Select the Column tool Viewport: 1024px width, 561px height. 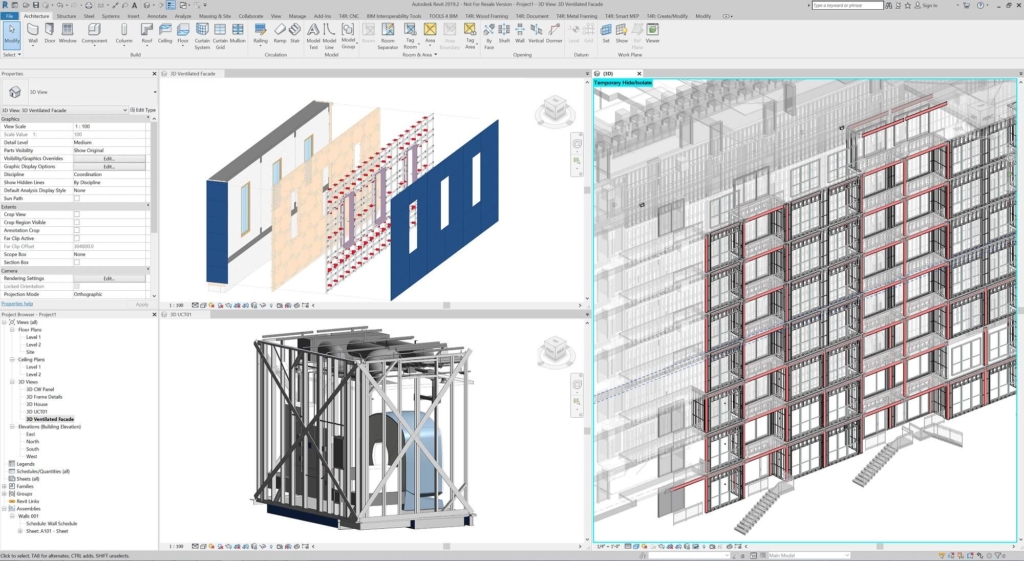[x=124, y=33]
